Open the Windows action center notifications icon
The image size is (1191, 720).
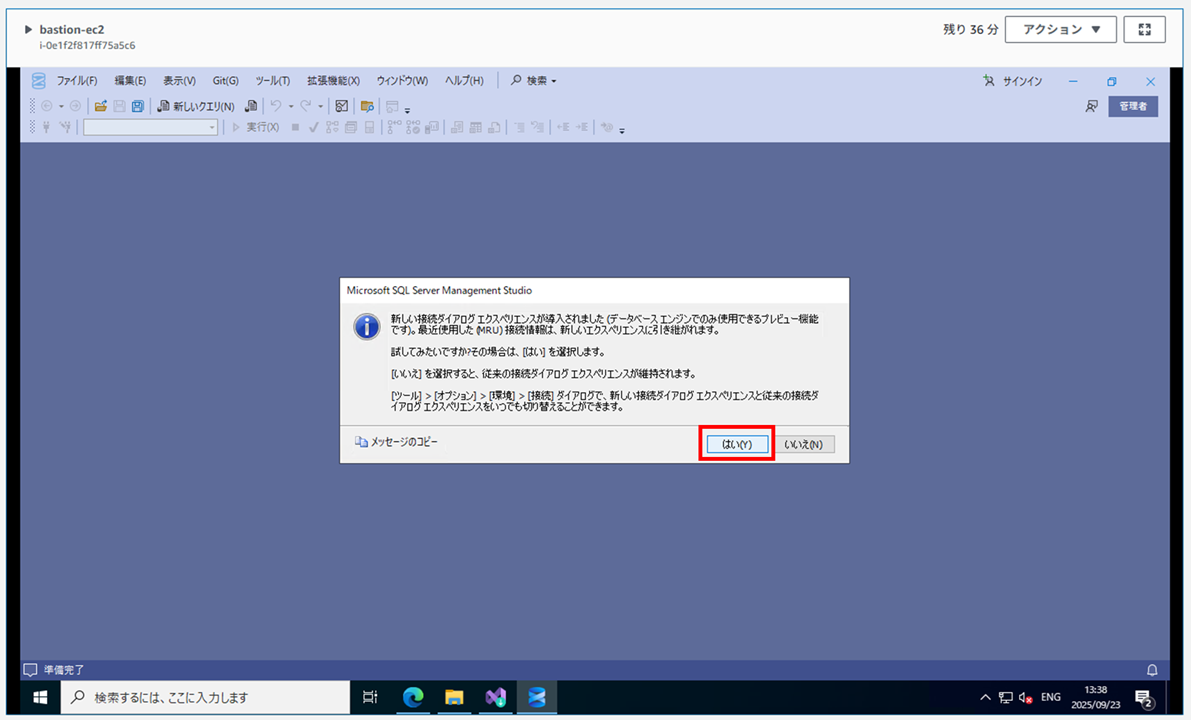[x=1144, y=697]
